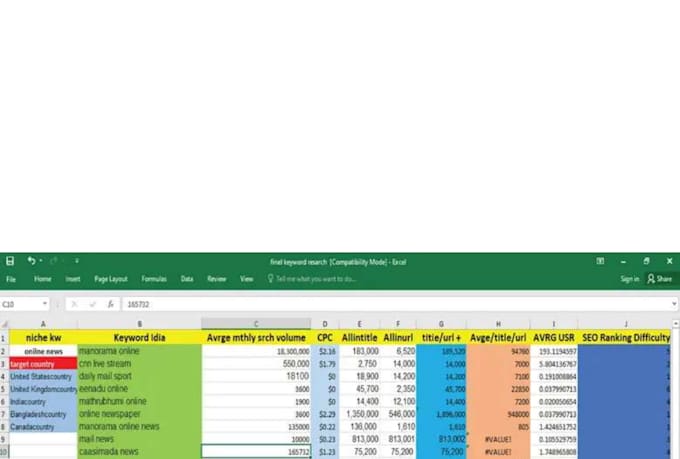The image size is (680, 459).
Task: Click the 550,000 search volume cell
Action: click(256, 364)
